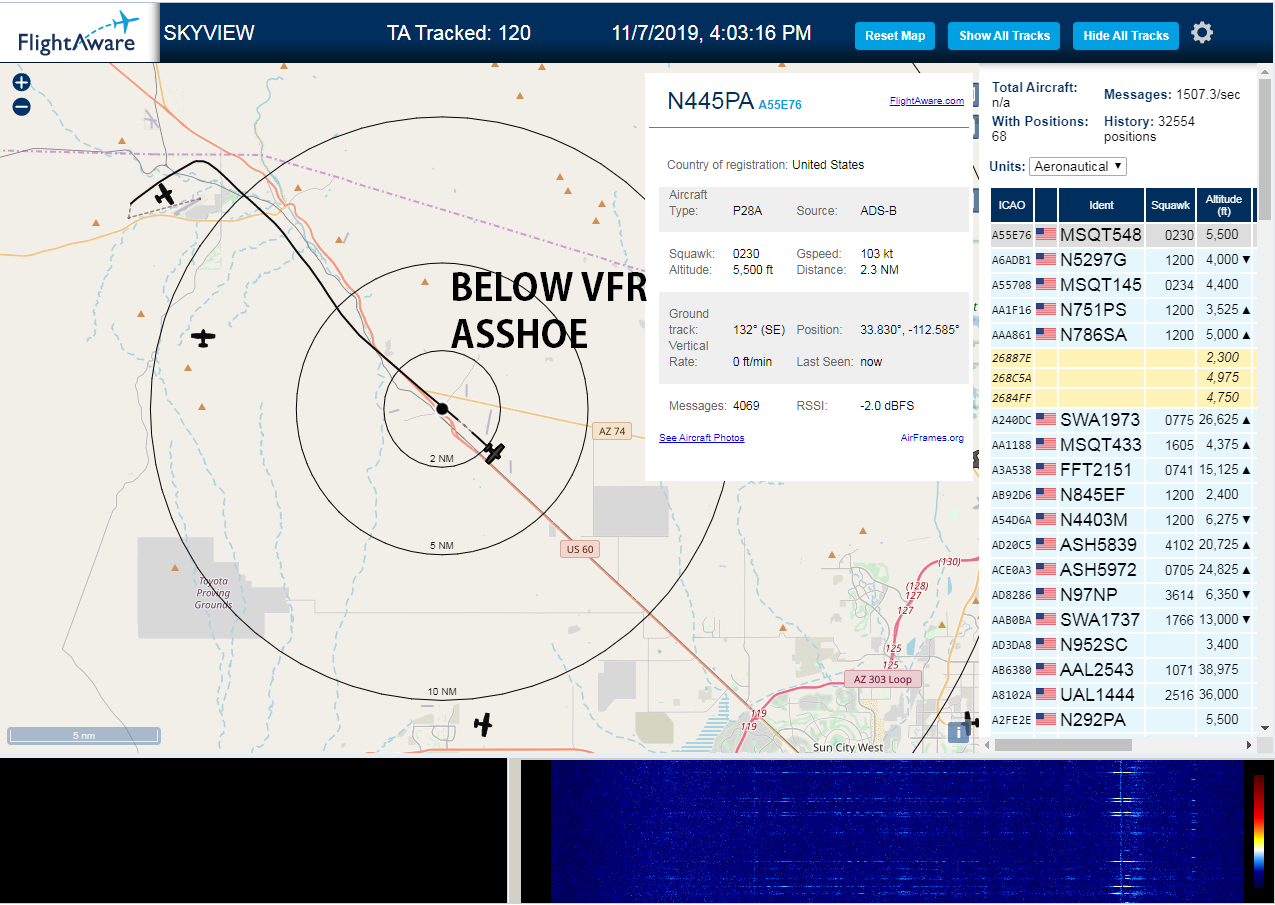Sort table by Ident column header
Screen dimensions: 1275x905
1101,205
